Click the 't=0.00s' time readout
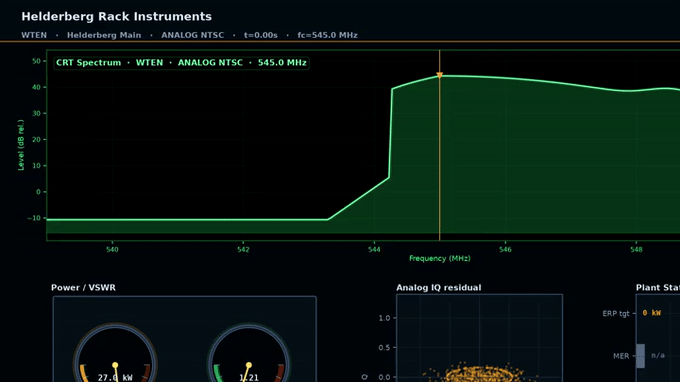This screenshot has height=382, width=680. coord(261,35)
